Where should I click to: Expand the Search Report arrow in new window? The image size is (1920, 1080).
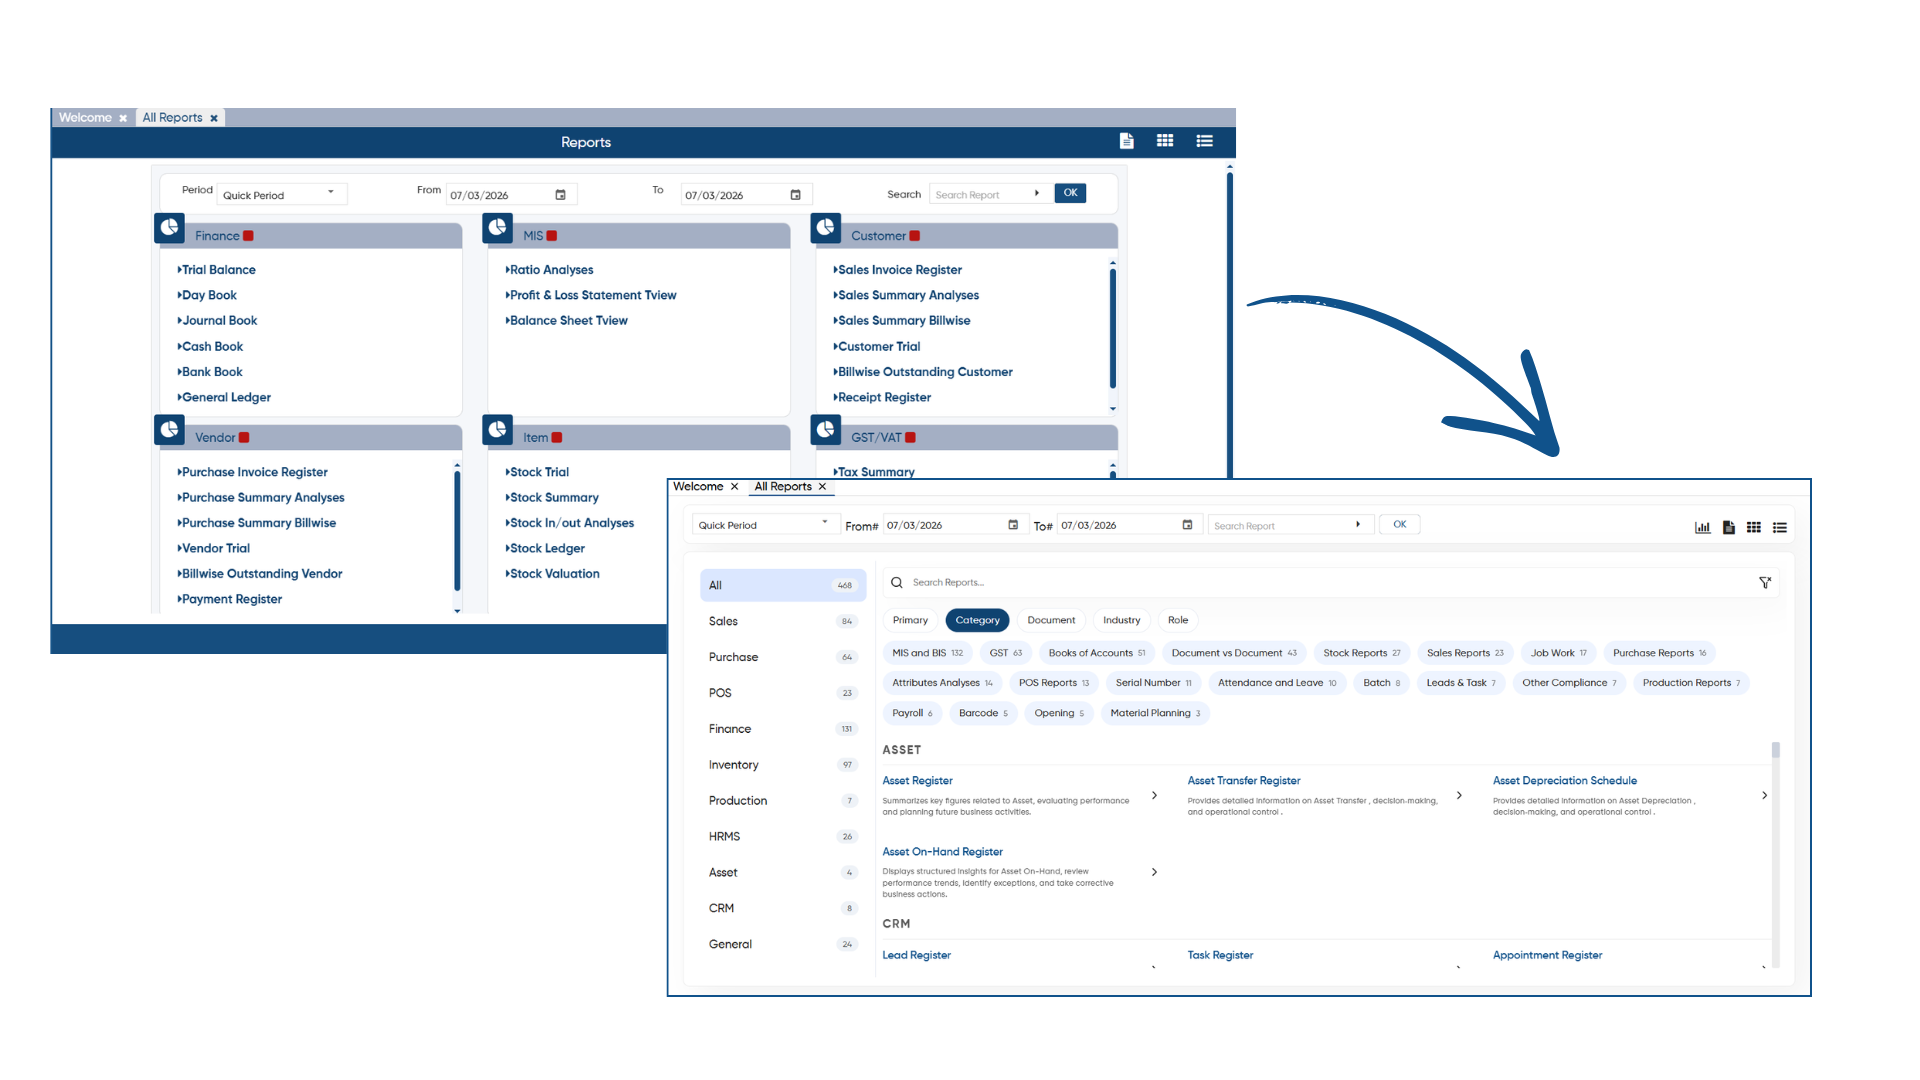click(1358, 525)
